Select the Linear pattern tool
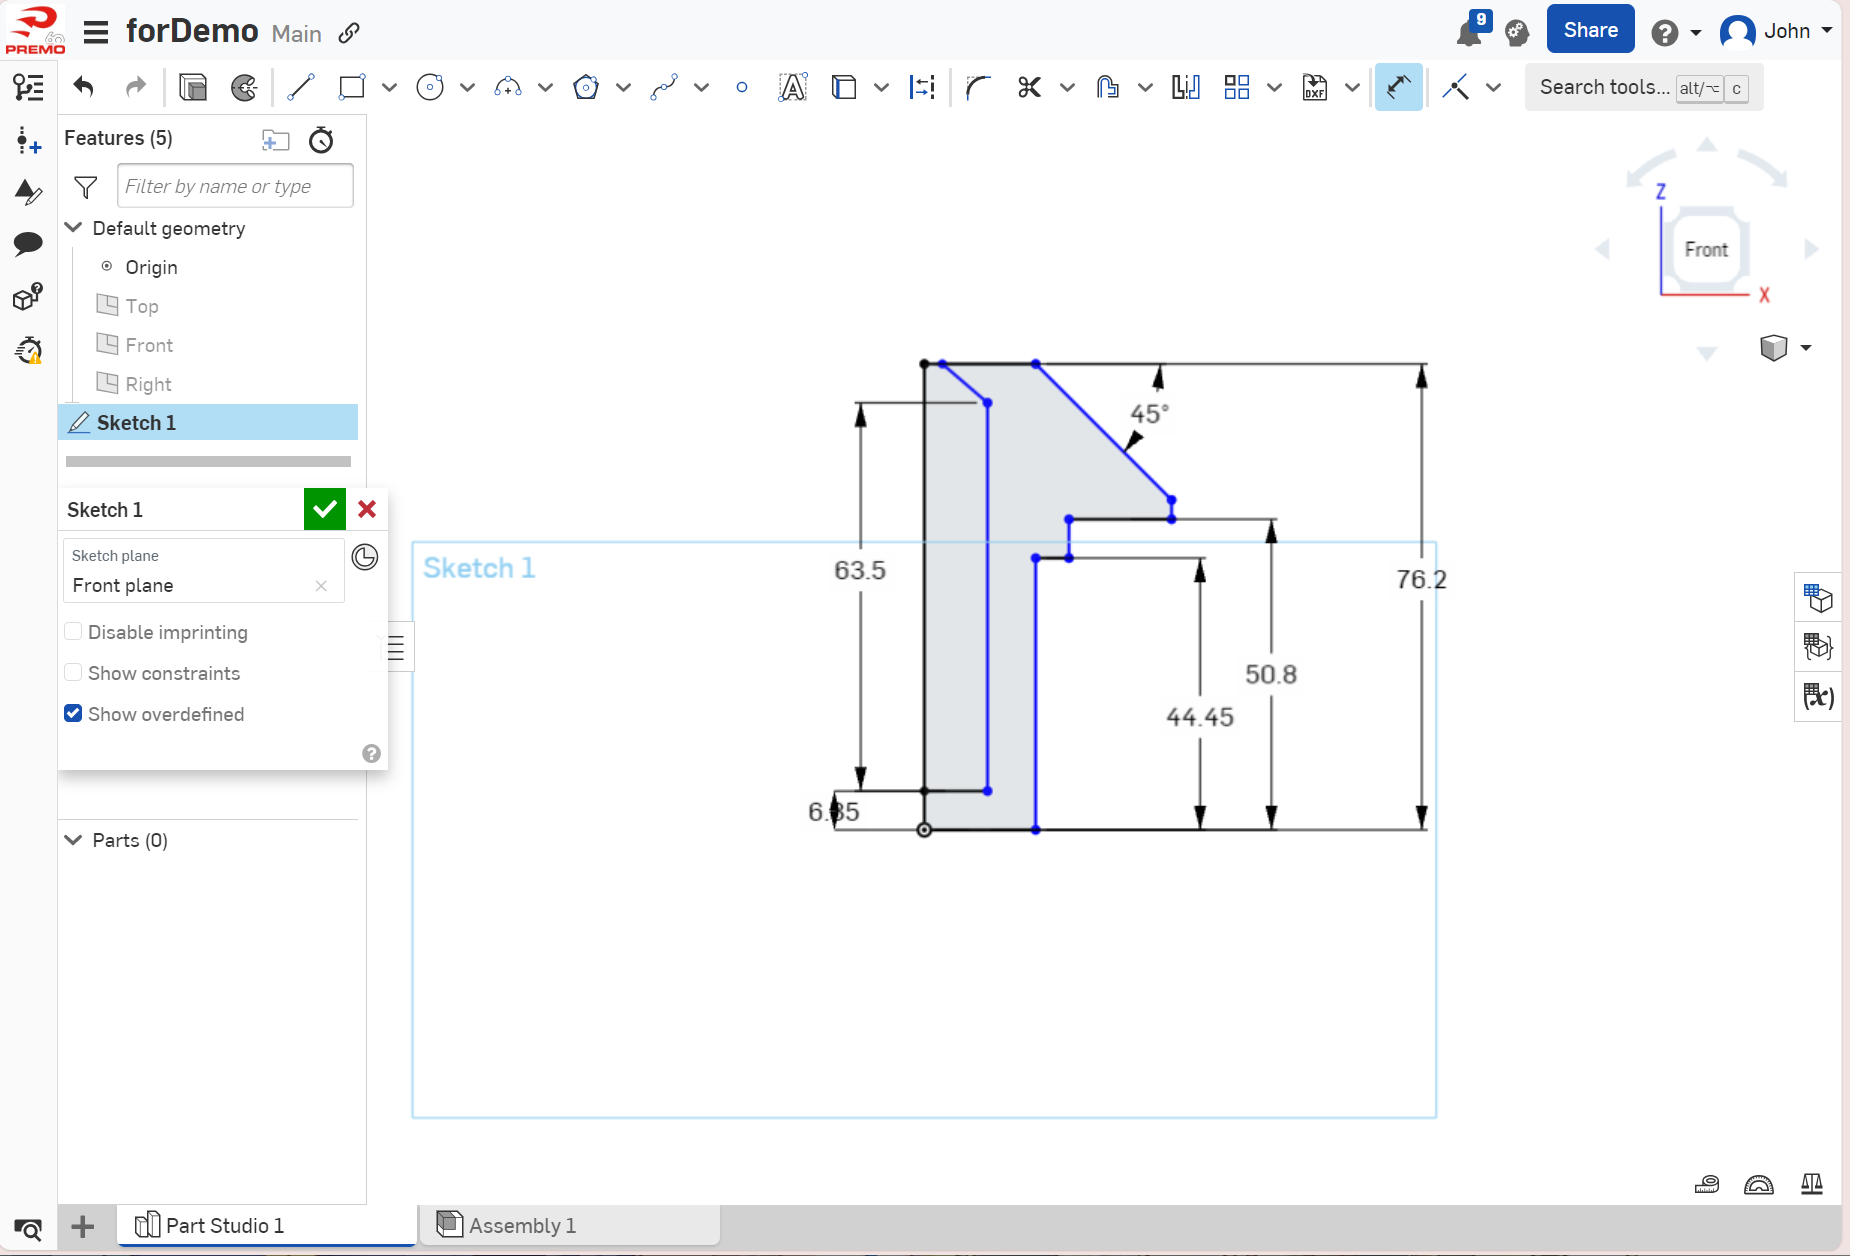Image resolution: width=1850 pixels, height=1256 pixels. pyautogui.click(x=1237, y=88)
